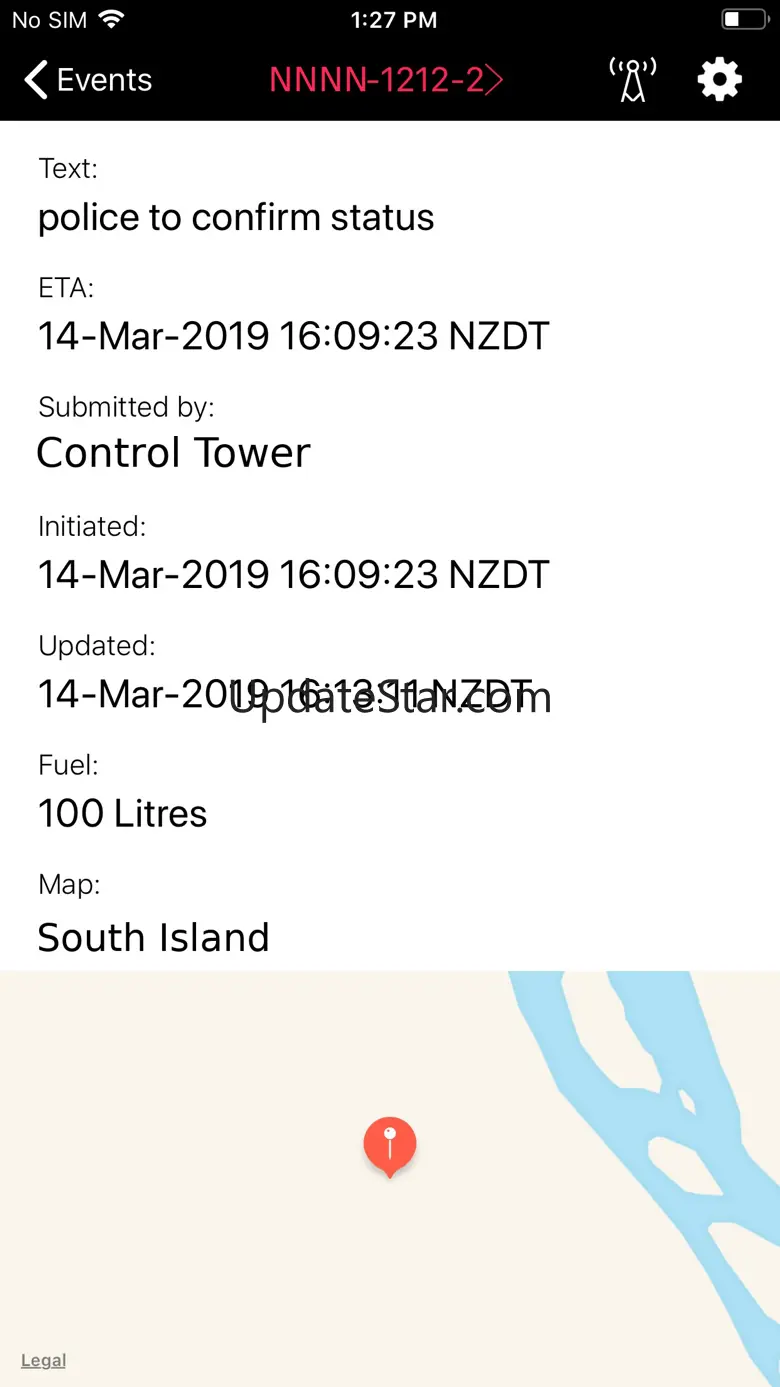Tap the red map pin marker
Viewport: 780px width, 1387px height.
pos(389,1143)
